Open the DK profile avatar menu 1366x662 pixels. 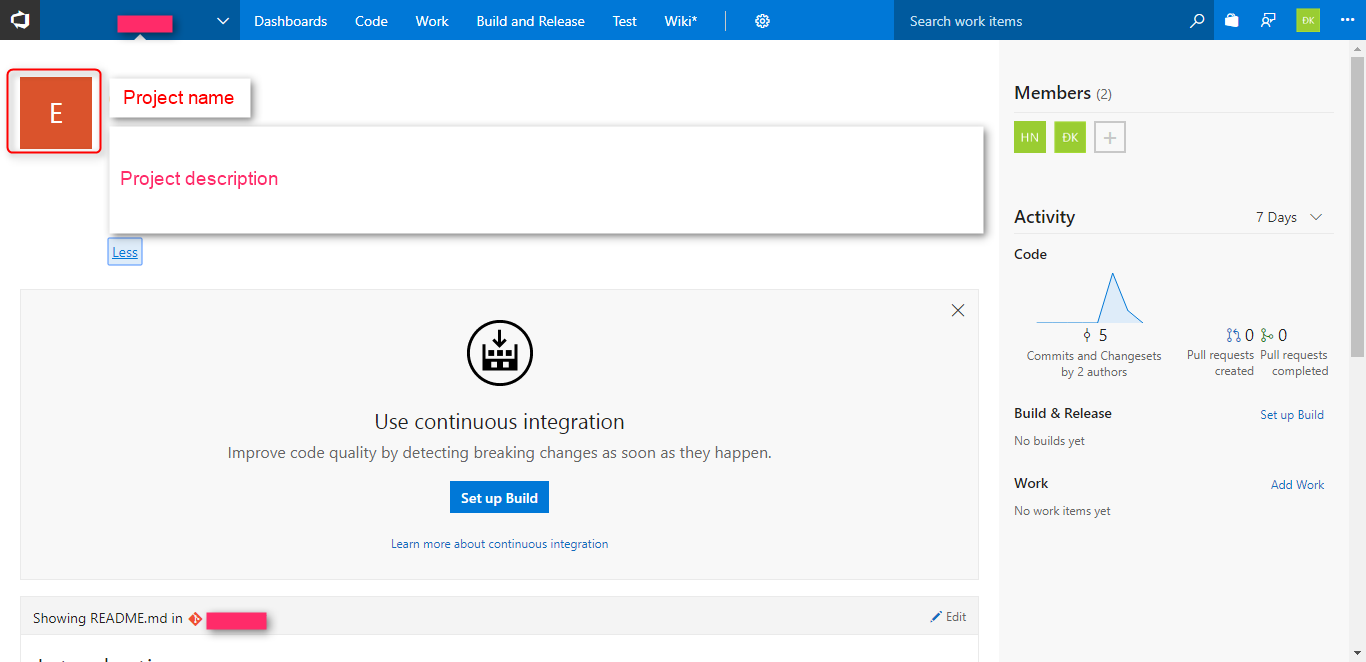point(1307,19)
